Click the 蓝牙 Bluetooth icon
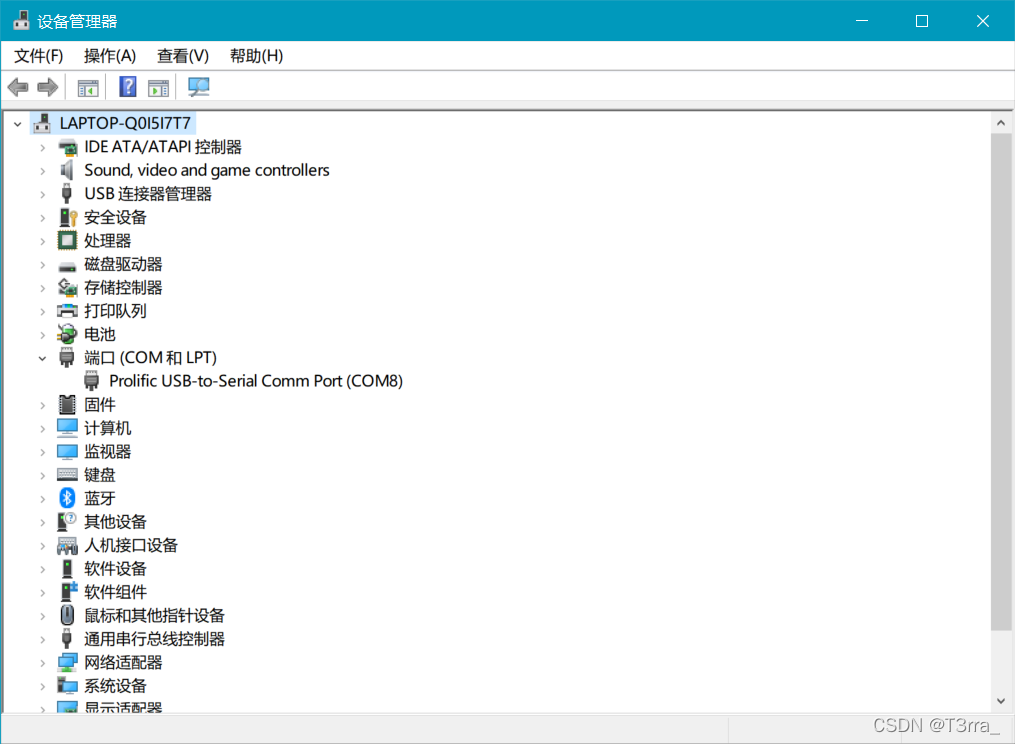This screenshot has width=1015, height=744. (67, 498)
